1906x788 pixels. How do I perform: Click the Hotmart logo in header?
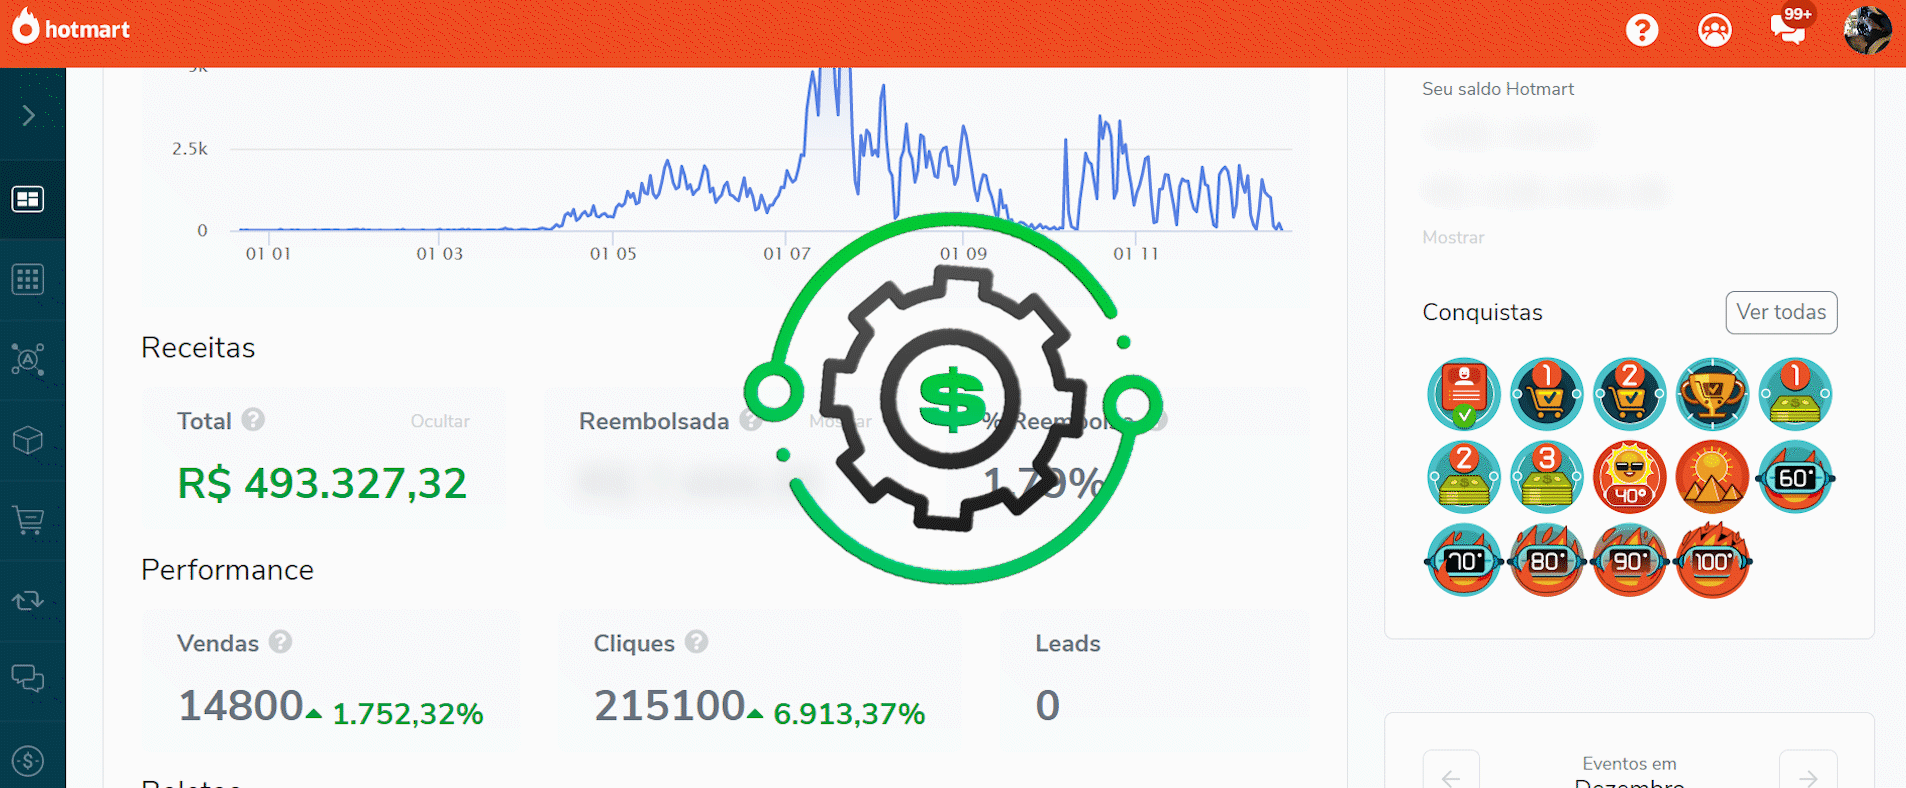pyautogui.click(x=70, y=29)
